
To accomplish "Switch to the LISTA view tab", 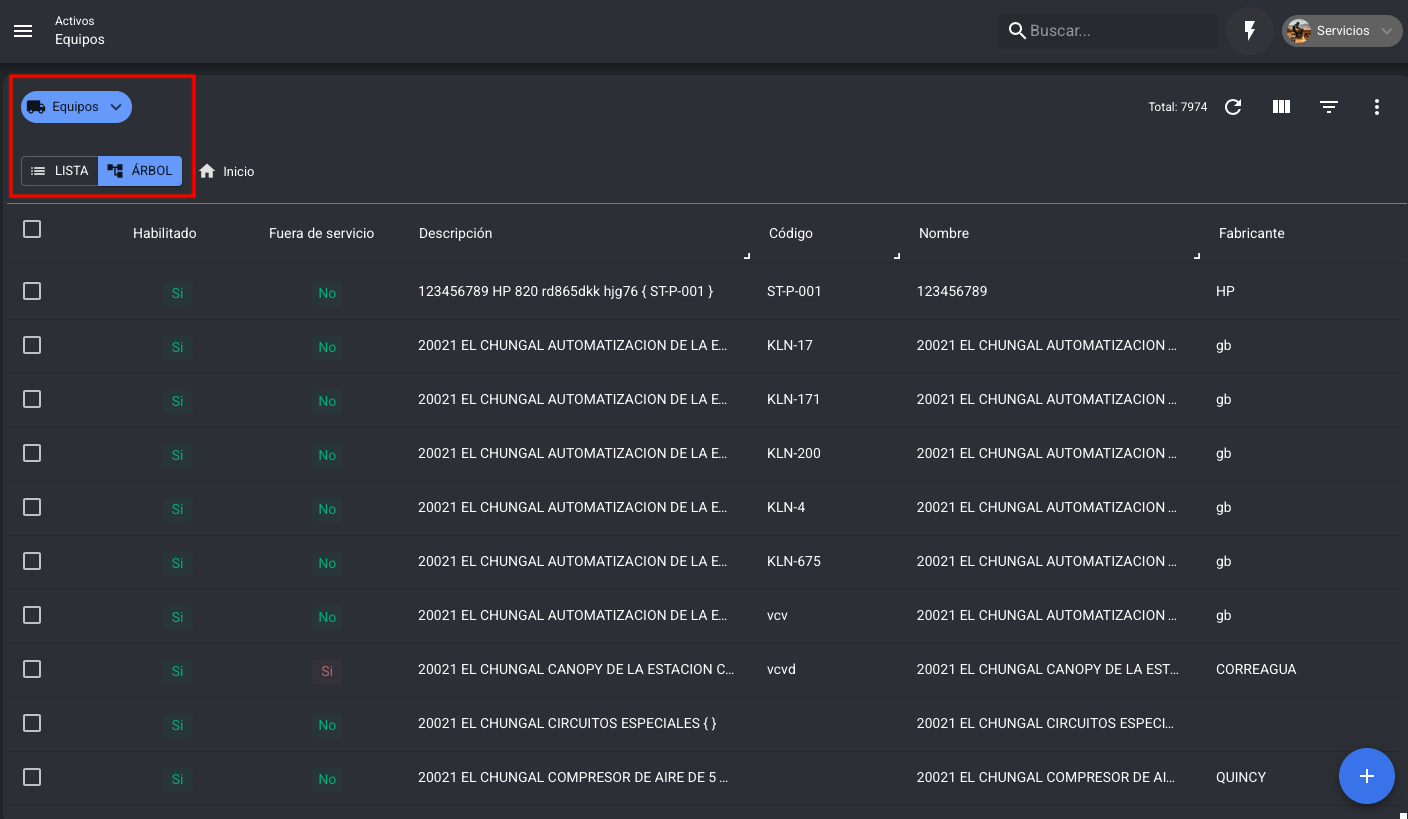I will 60,171.
